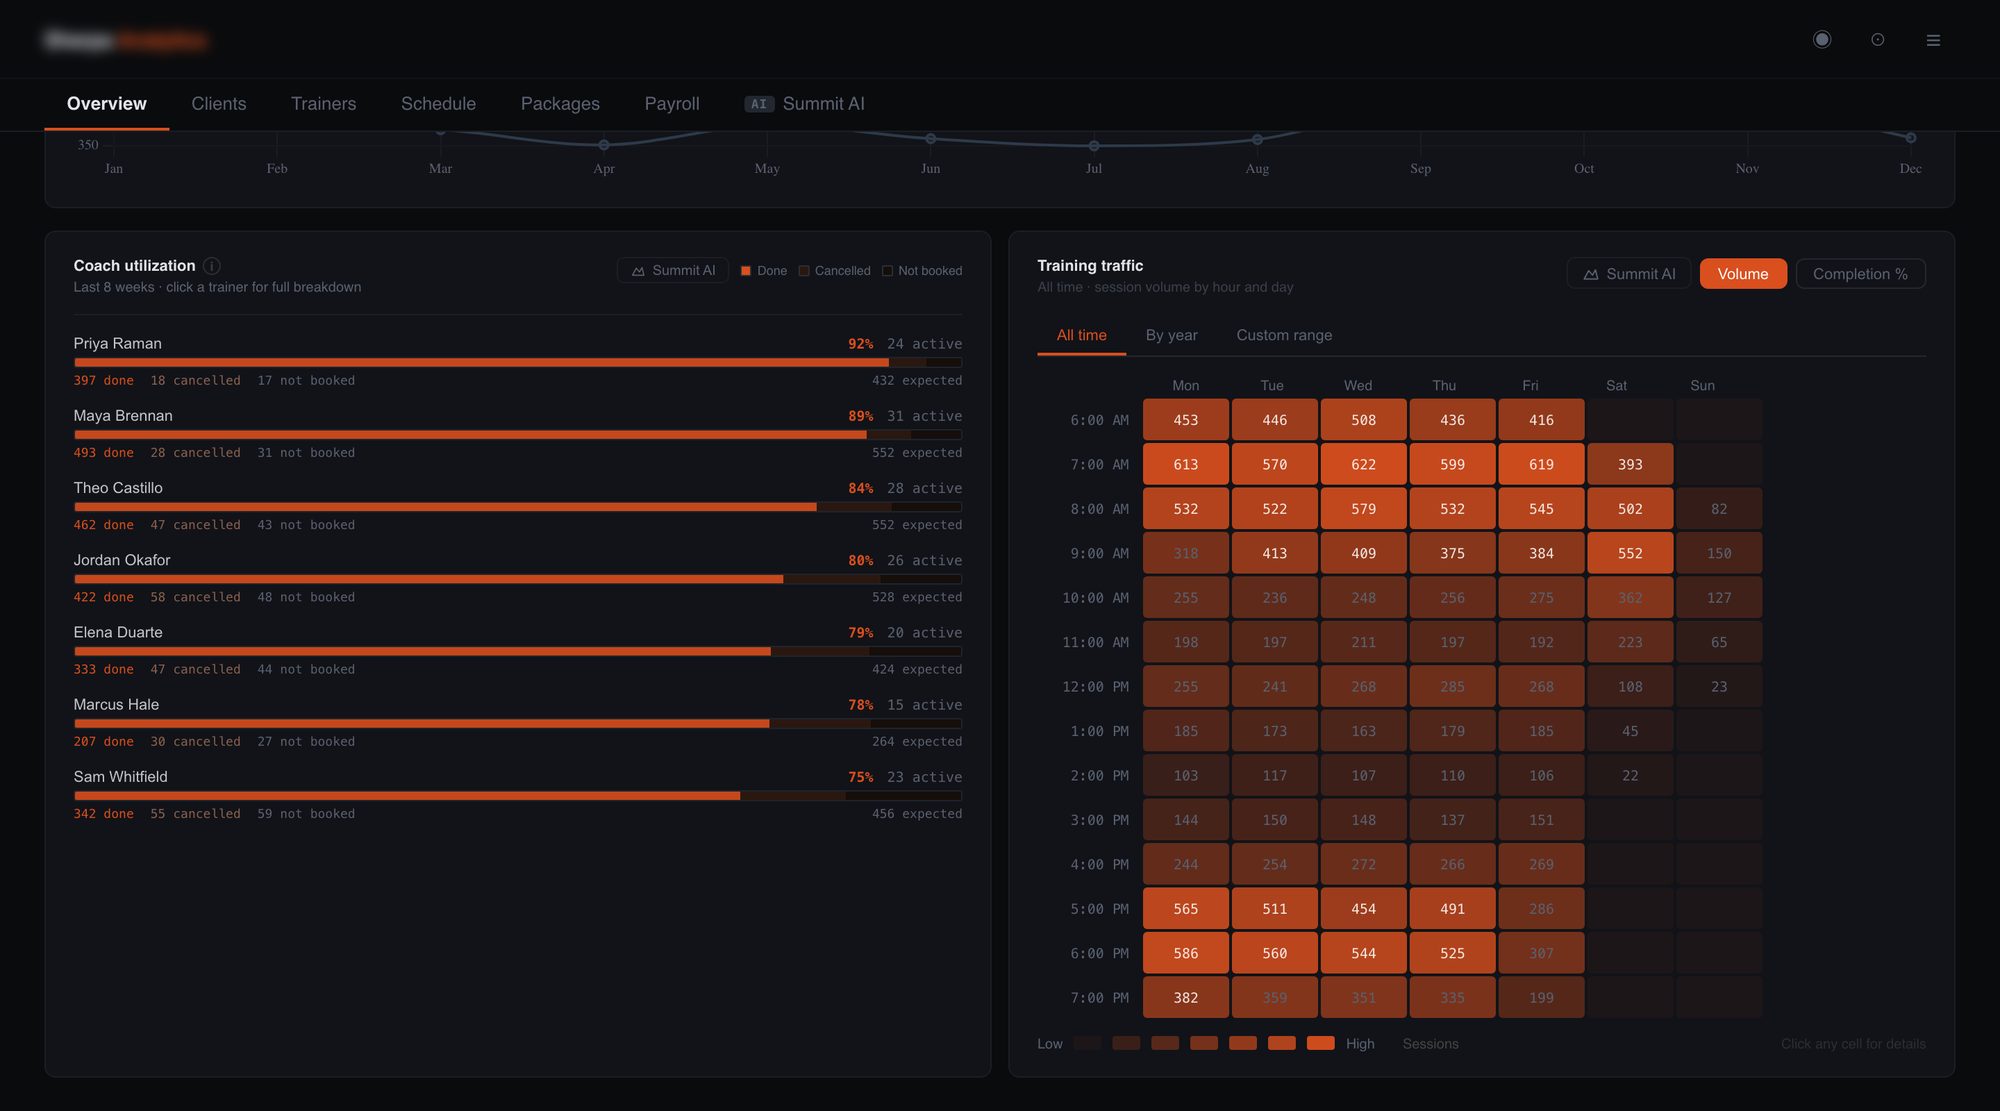Open Sam Whitfield trainer breakdown
This screenshot has width=2000, height=1111.
point(518,794)
